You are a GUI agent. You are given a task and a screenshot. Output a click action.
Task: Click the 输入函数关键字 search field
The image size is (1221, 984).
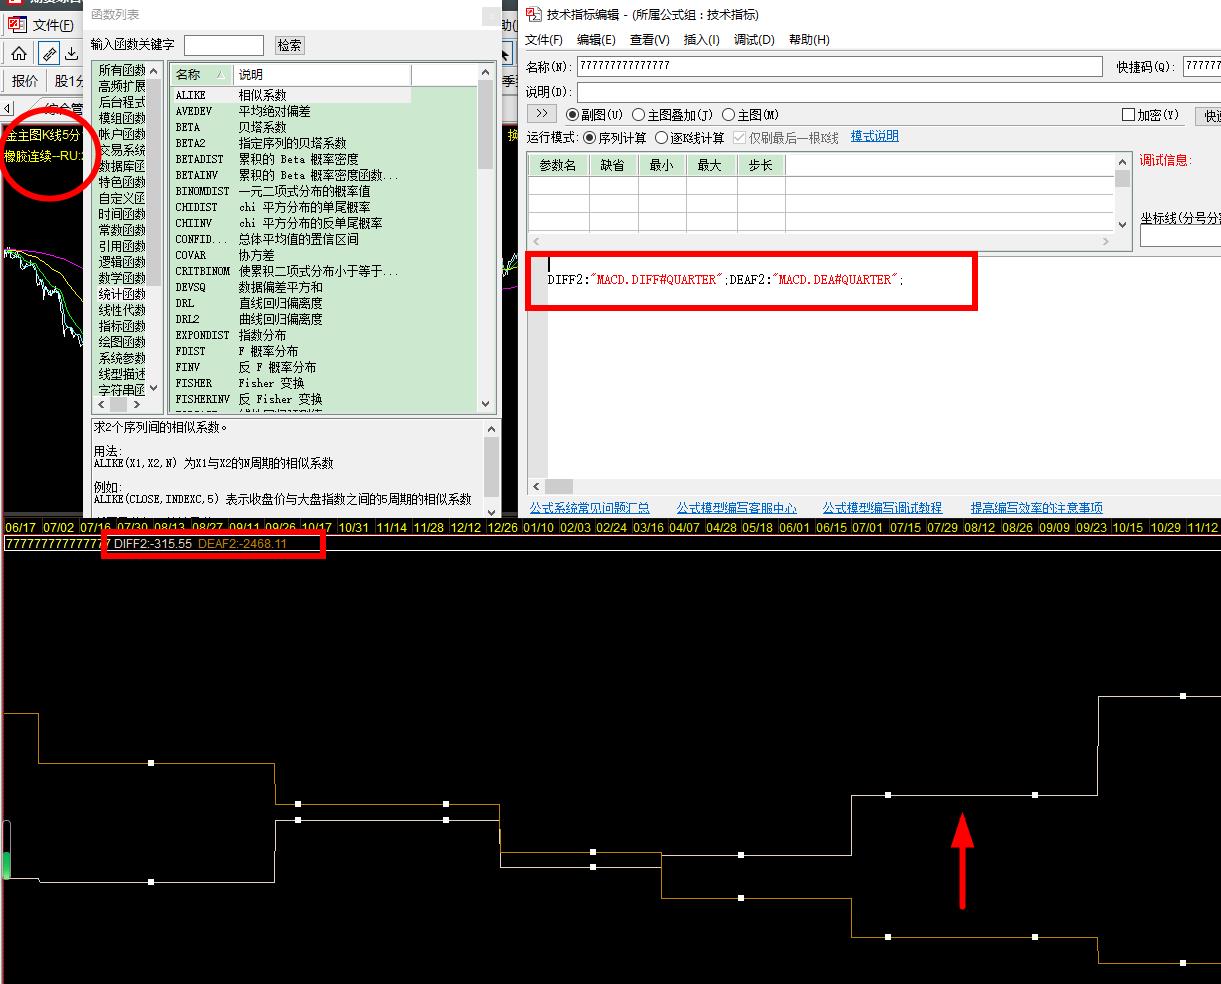[224, 45]
